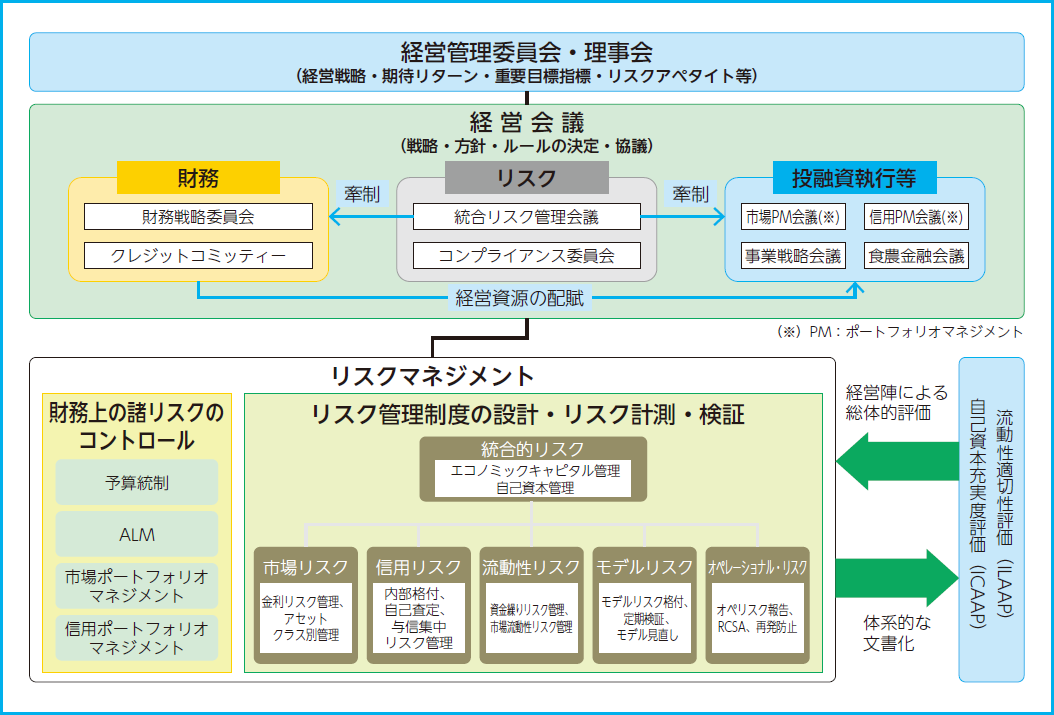
Task: Click the 予算統制 box
Action: coord(136,482)
